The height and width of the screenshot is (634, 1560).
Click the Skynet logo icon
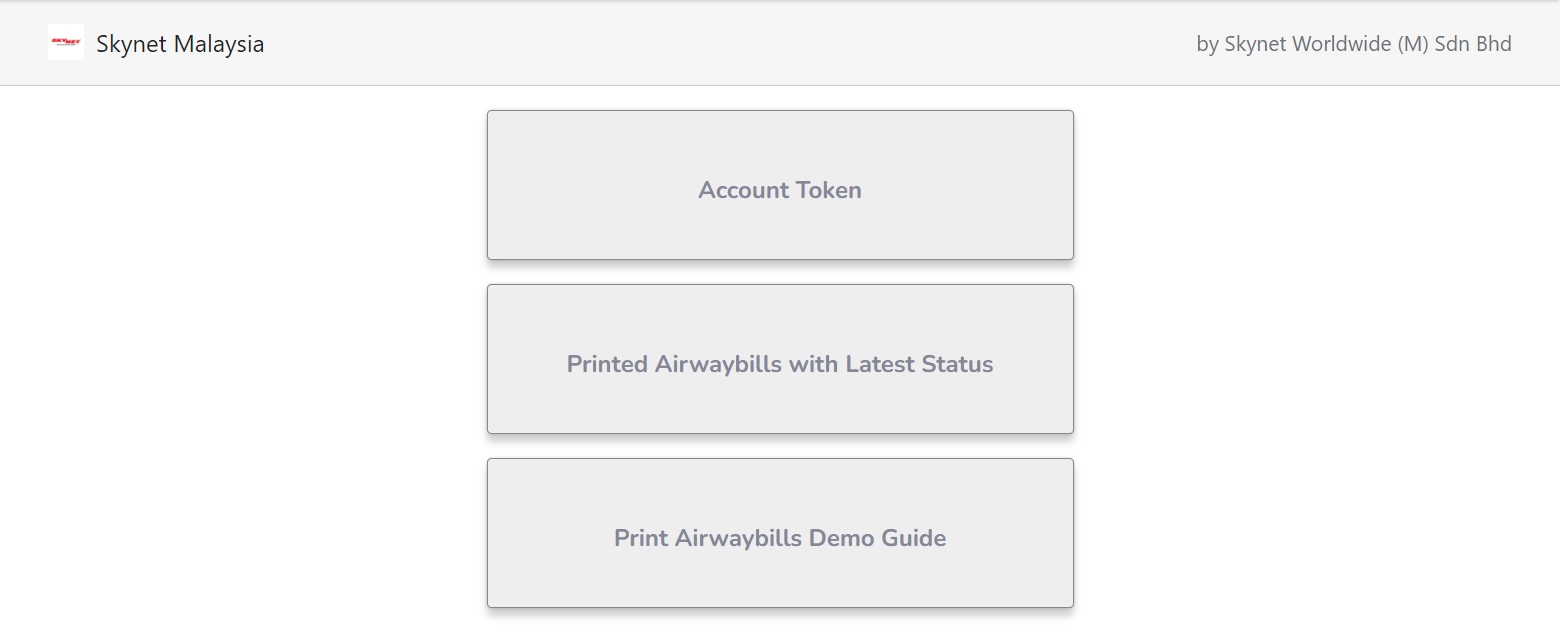[66, 42]
